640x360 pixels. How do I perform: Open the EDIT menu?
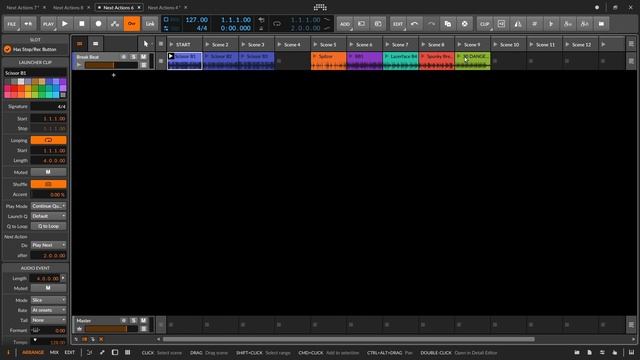tap(398, 24)
